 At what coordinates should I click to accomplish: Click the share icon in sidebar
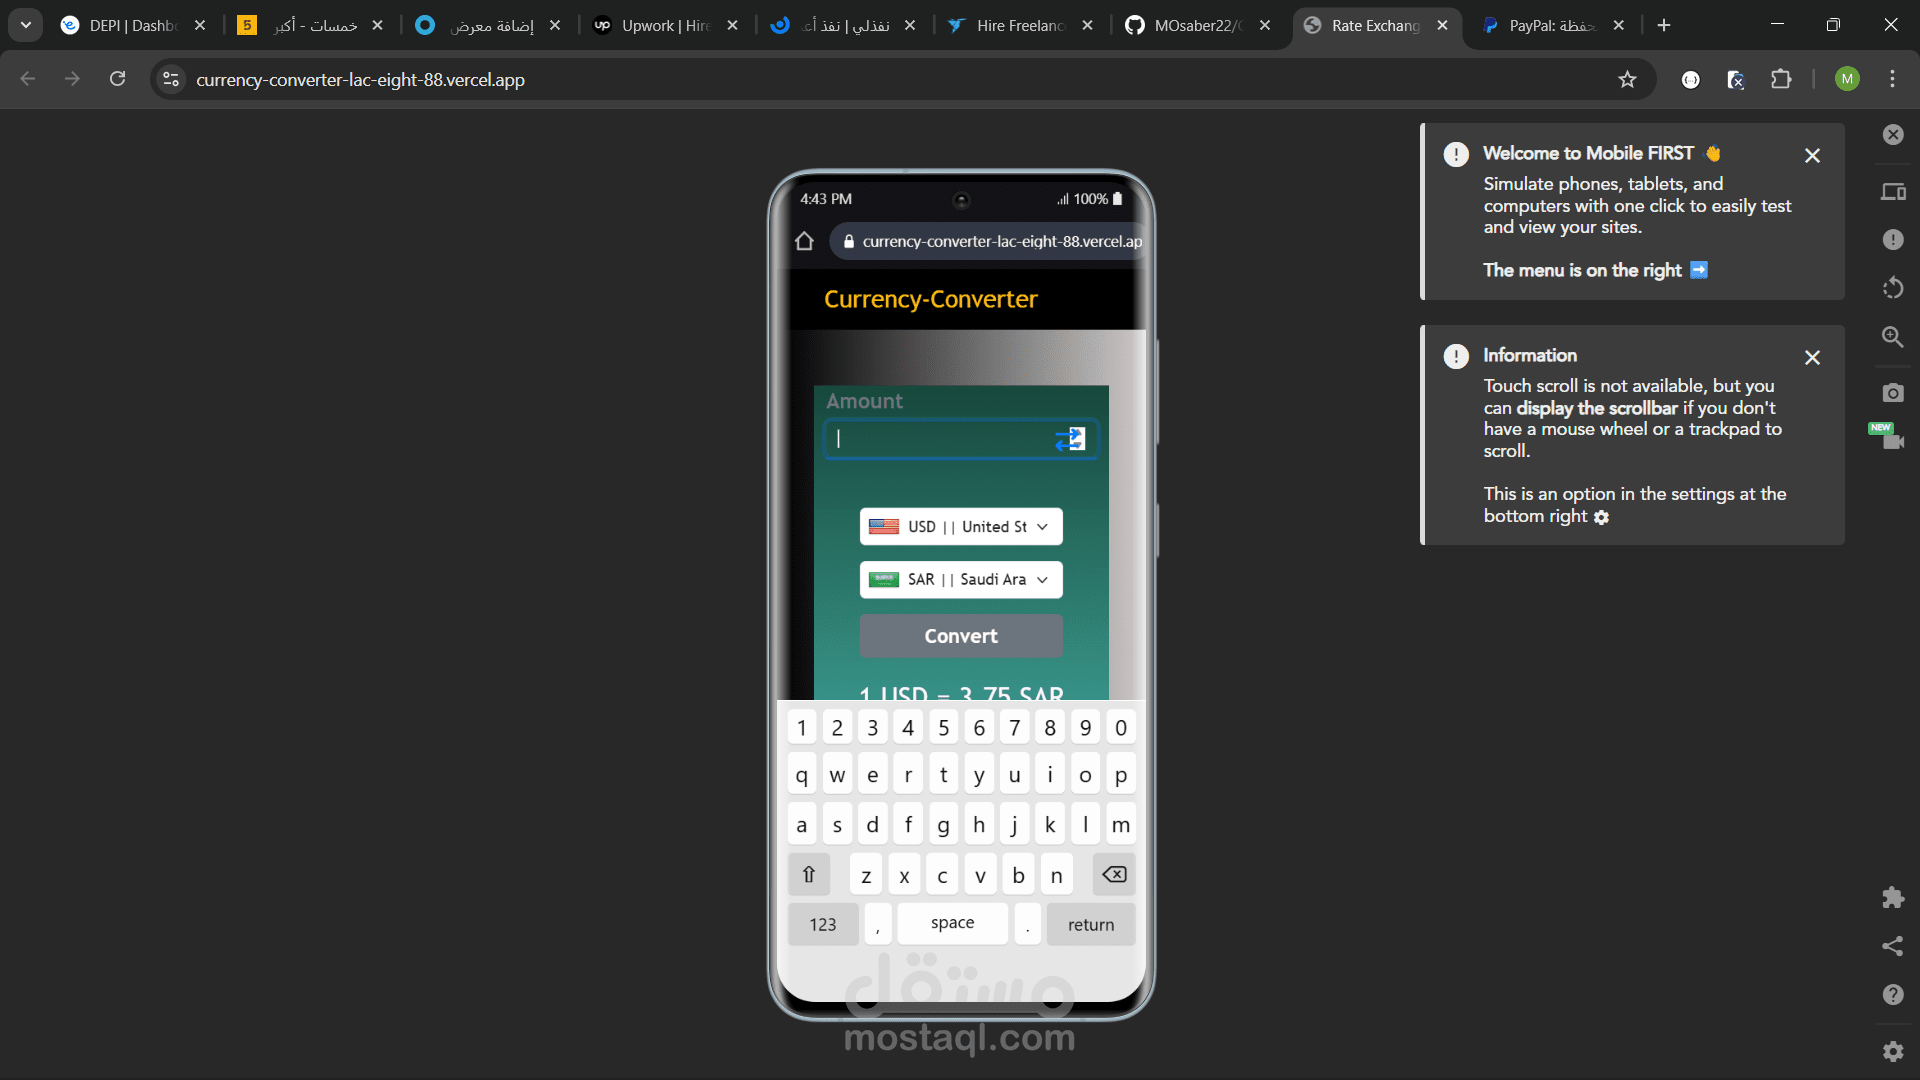point(1892,946)
